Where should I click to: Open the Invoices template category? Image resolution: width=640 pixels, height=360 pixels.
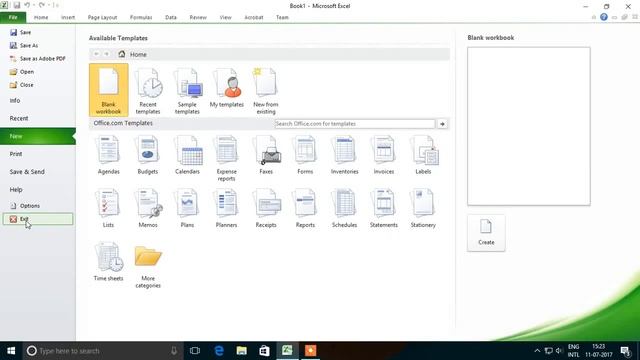(x=384, y=155)
